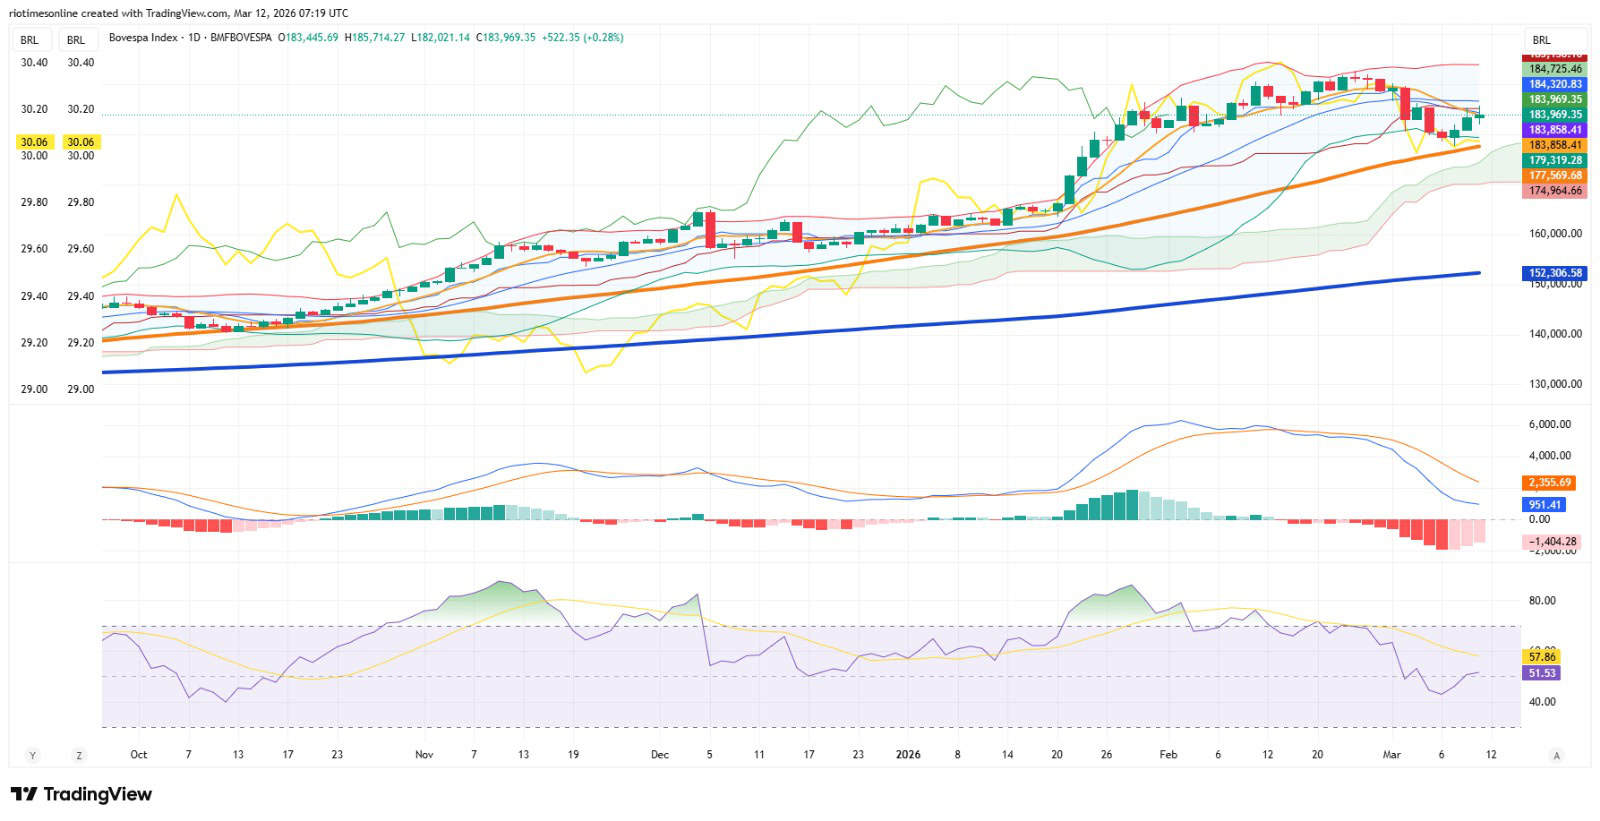The height and width of the screenshot is (821, 1600).
Task: Click the low price L182,021.14
Action: pyautogui.click(x=440, y=37)
